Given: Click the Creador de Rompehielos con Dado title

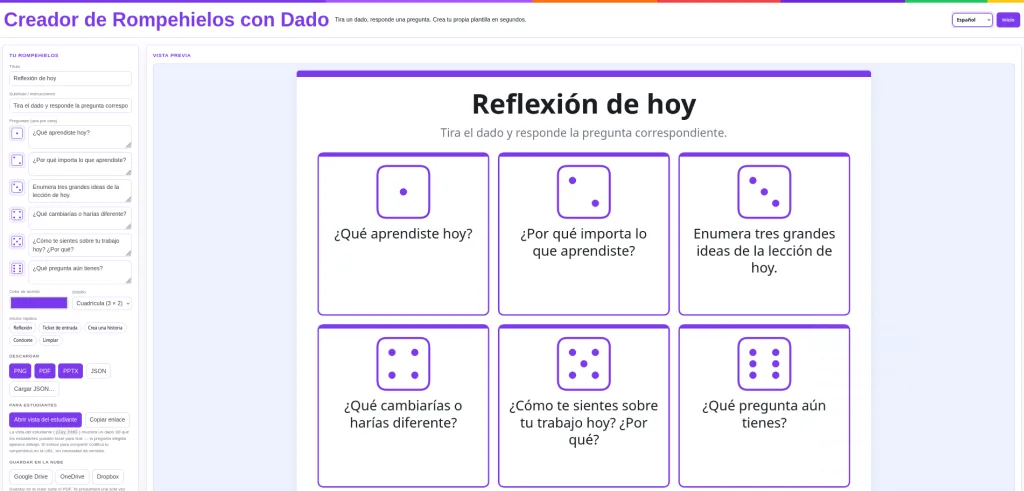Looking at the screenshot, I should 167,20.
